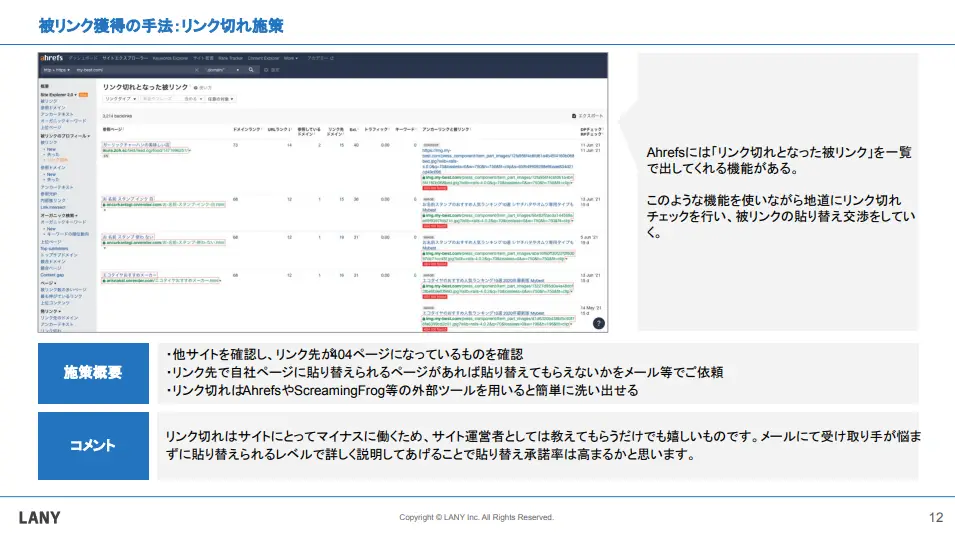Open お名前 スタンプ 使わない referring page
Screen dimensions: 955x533
(128, 237)
